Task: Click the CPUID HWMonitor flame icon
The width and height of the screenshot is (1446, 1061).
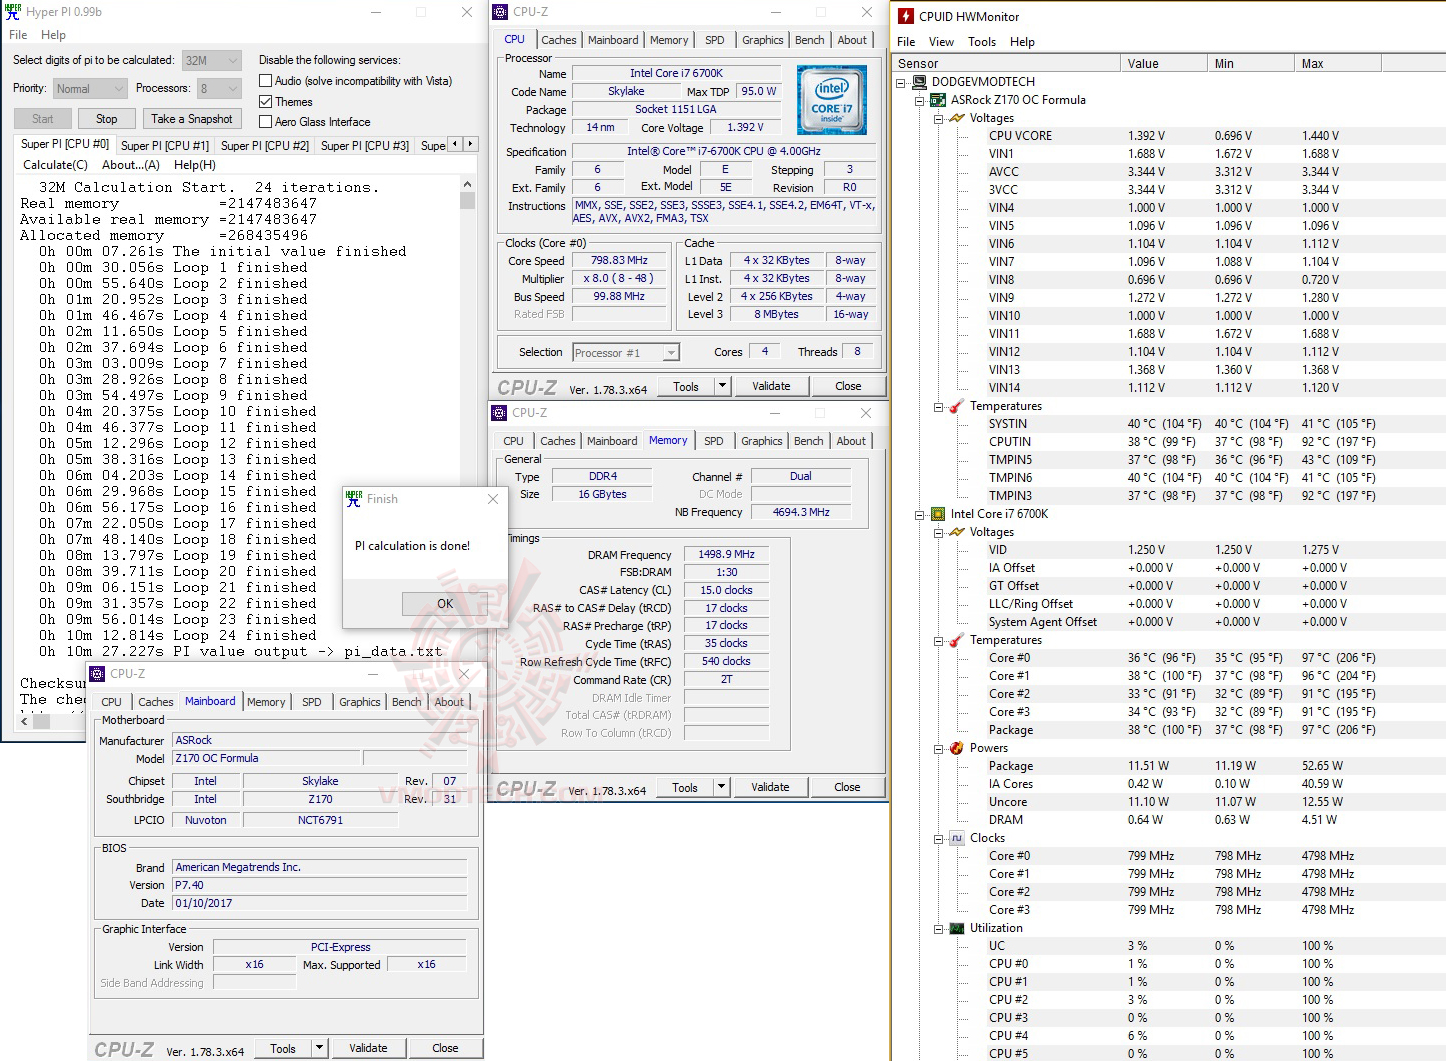Action: (905, 15)
